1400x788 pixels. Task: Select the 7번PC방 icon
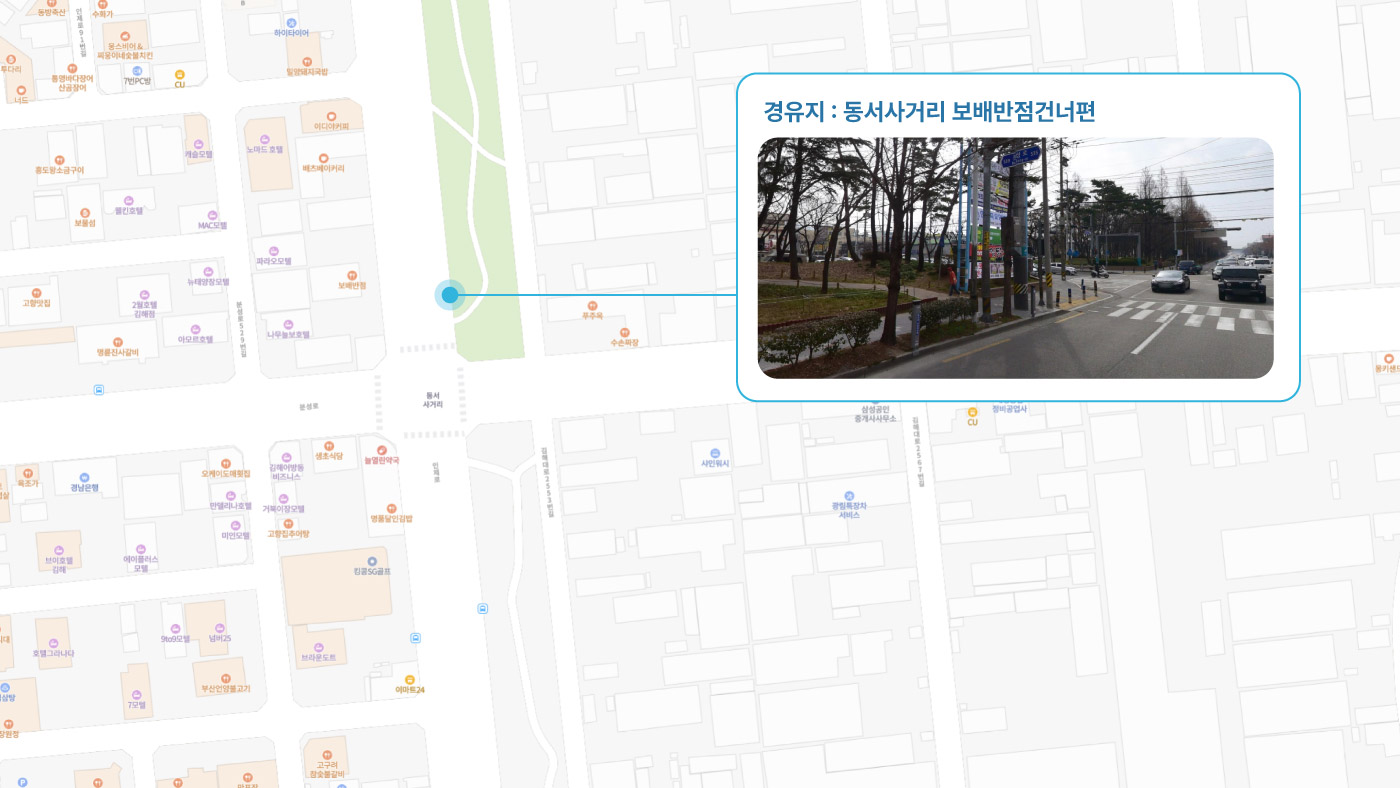[x=137, y=70]
